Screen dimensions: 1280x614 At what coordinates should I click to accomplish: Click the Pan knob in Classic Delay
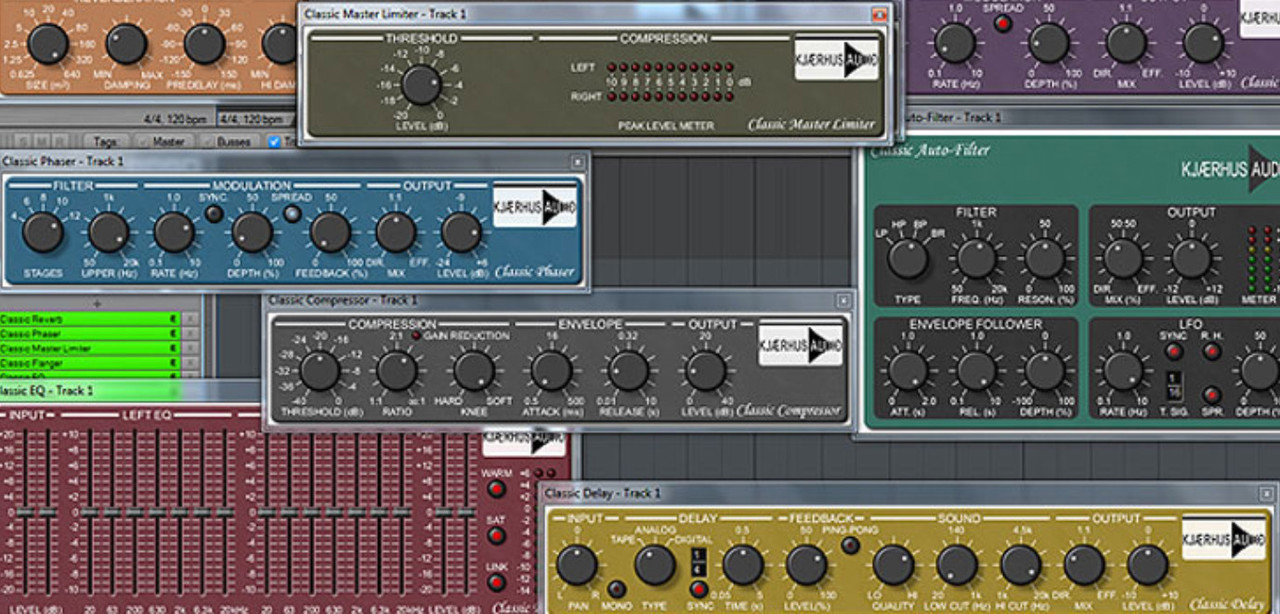(577, 565)
